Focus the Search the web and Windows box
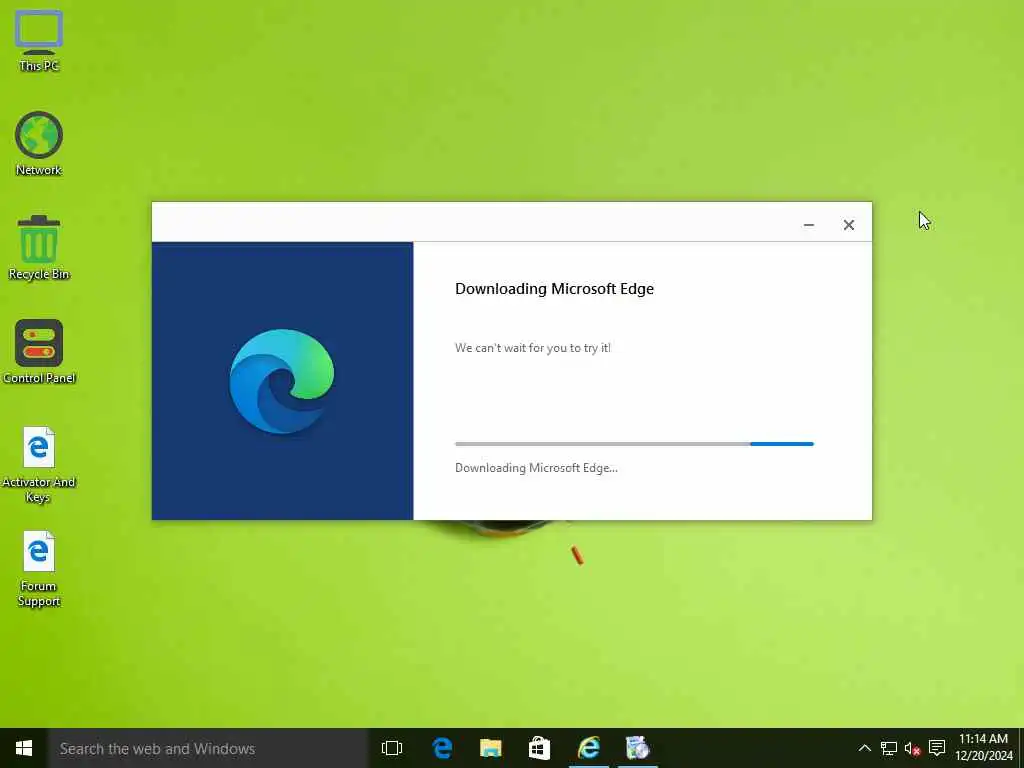Viewport: 1024px width, 768px height. [x=208, y=748]
